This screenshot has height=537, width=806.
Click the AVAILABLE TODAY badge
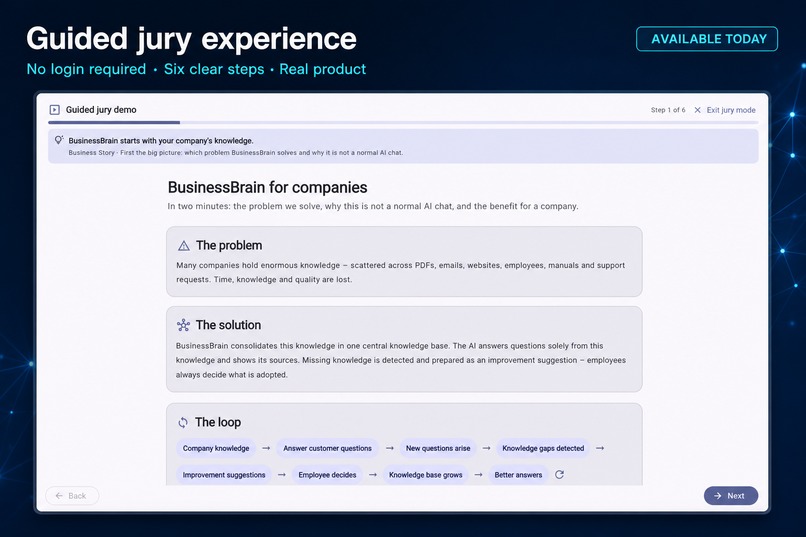(x=707, y=39)
